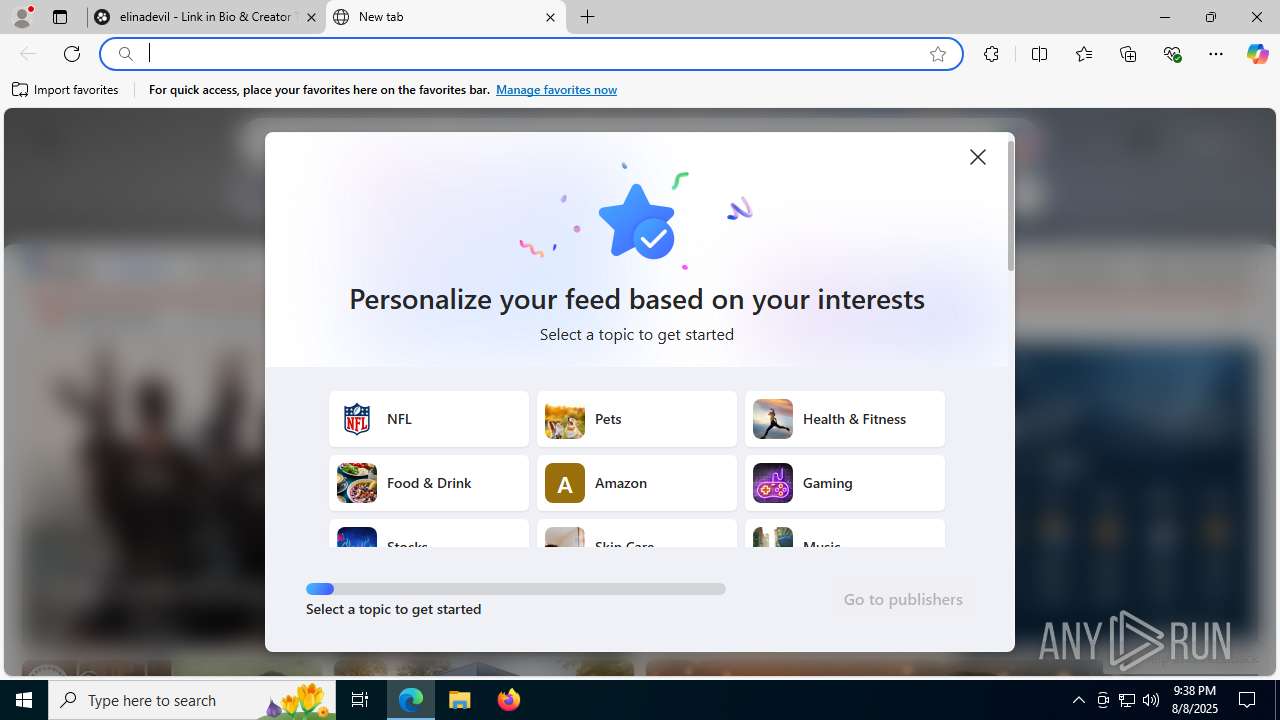Select the Skin Care topic
The width and height of the screenshot is (1280, 720).
637,534
